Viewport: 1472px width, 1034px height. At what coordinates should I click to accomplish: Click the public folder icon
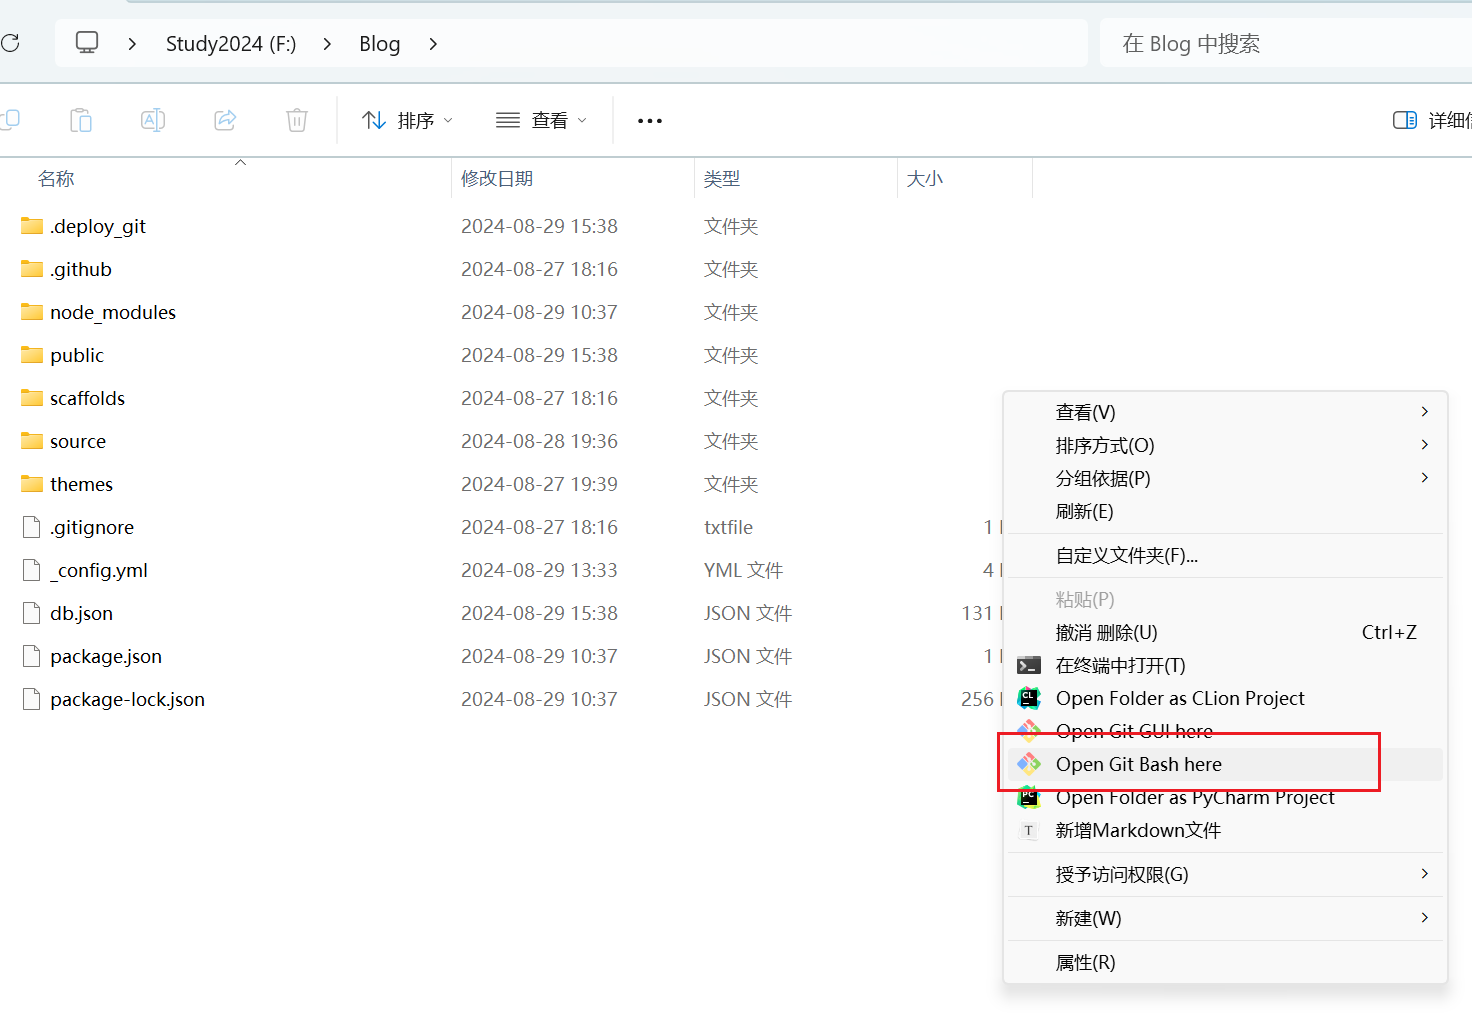(32, 355)
